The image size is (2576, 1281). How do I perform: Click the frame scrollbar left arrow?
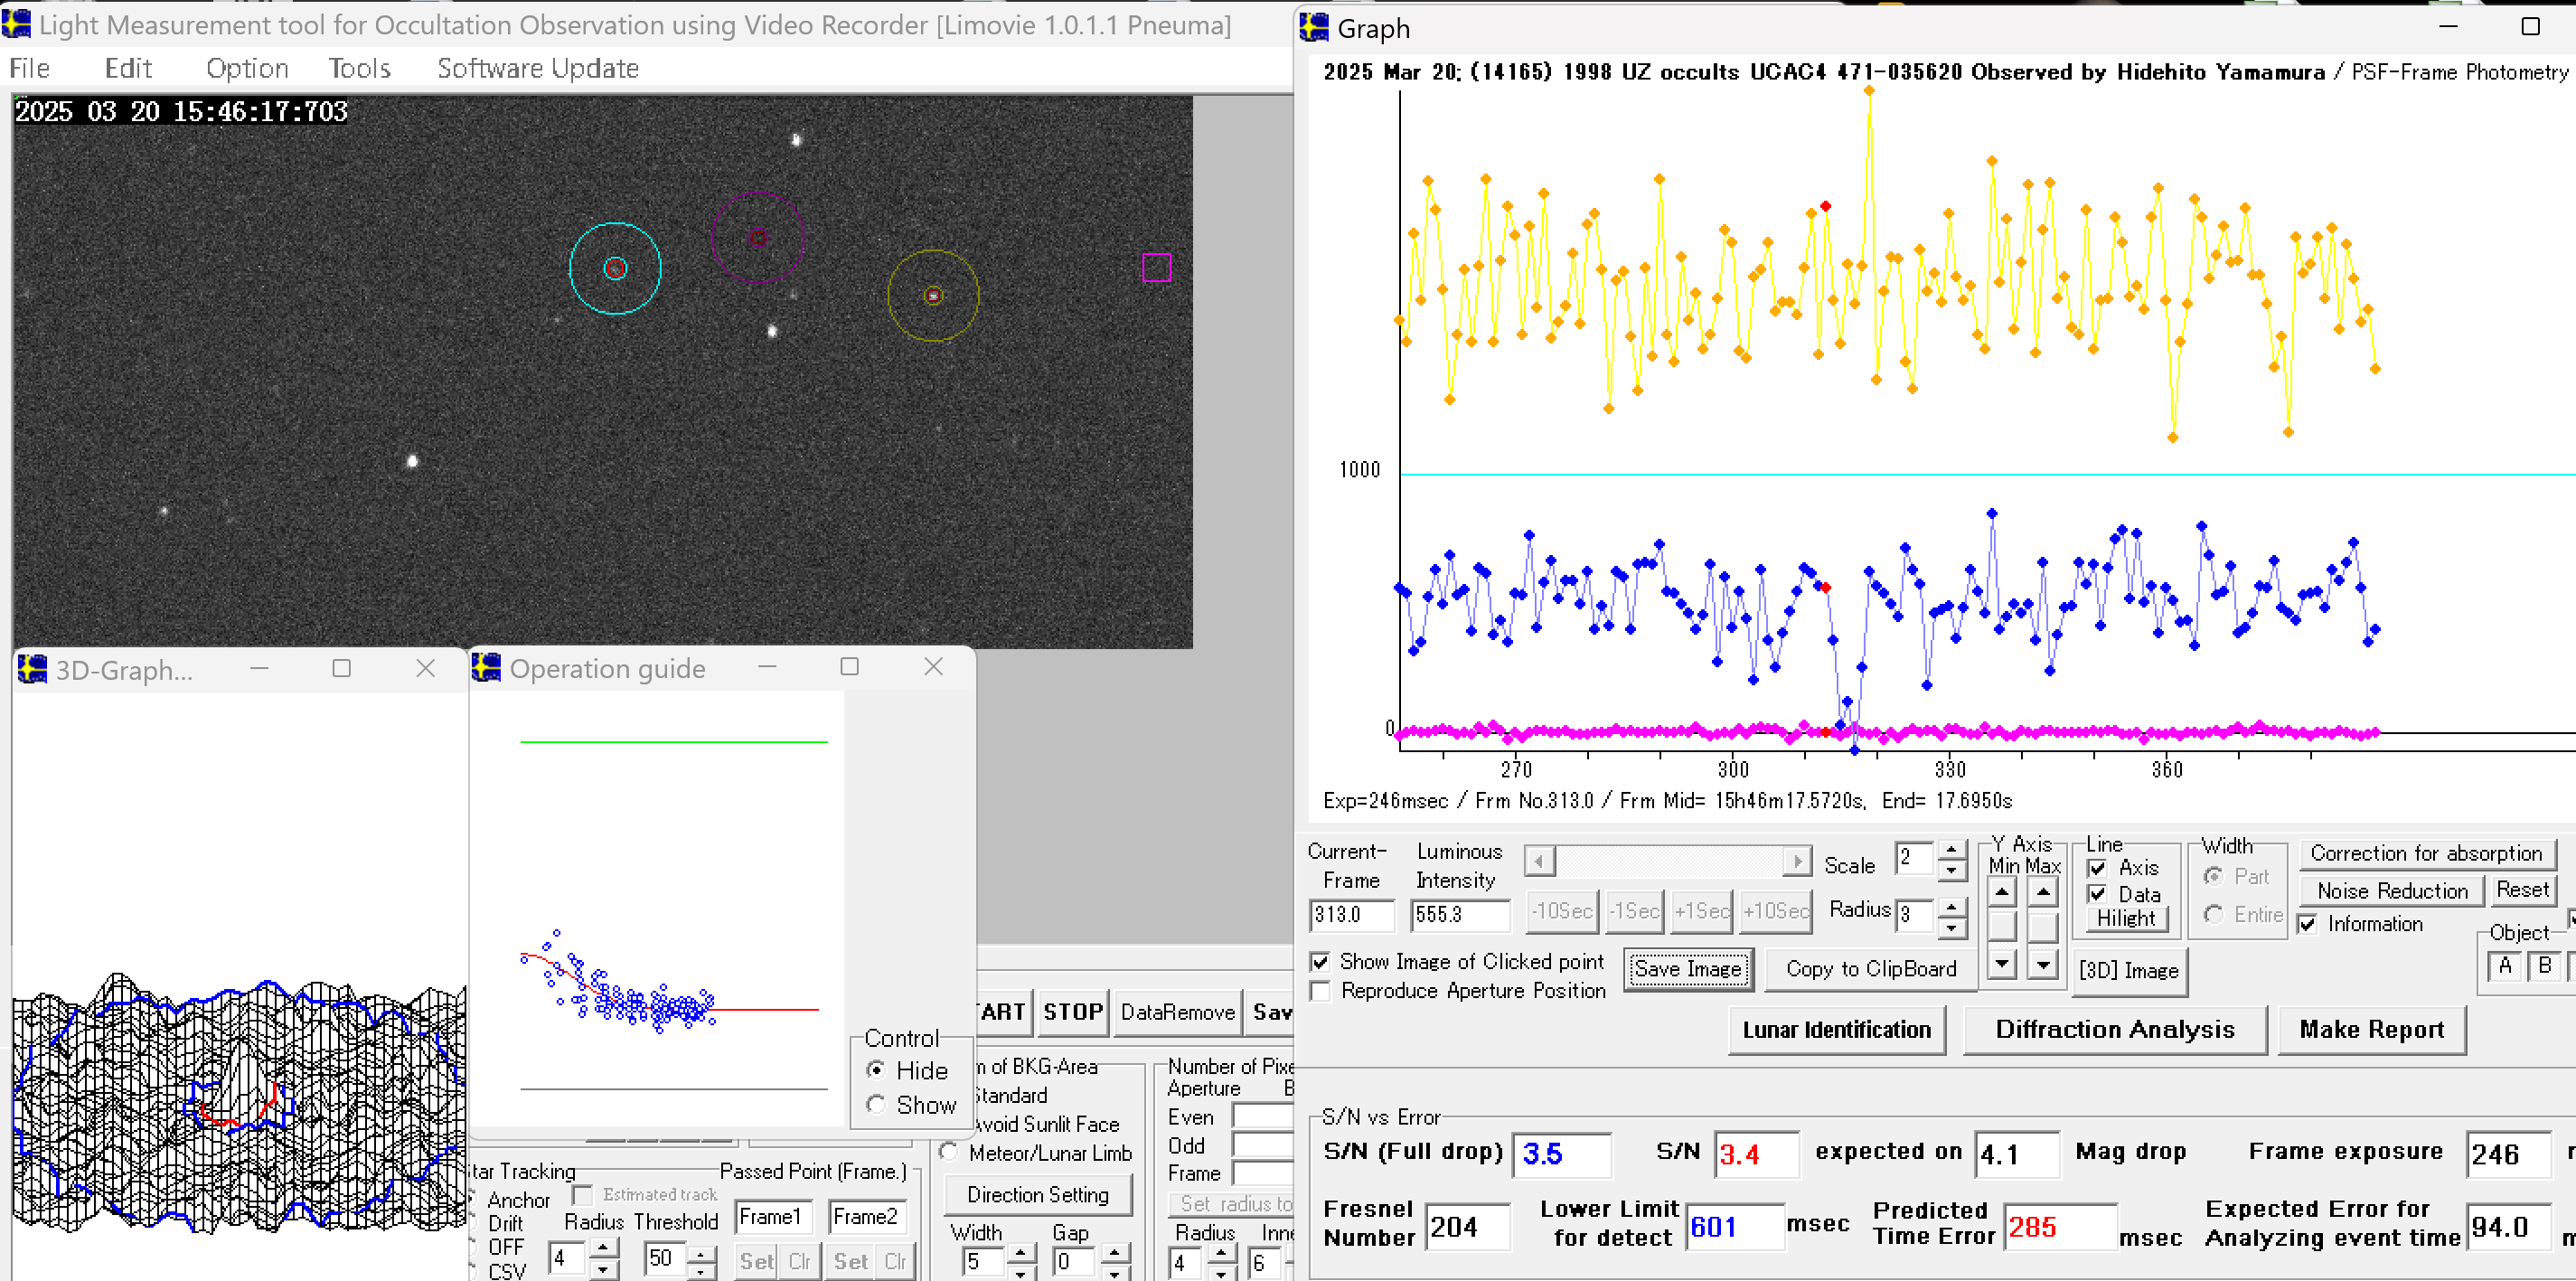pyautogui.click(x=1539, y=861)
